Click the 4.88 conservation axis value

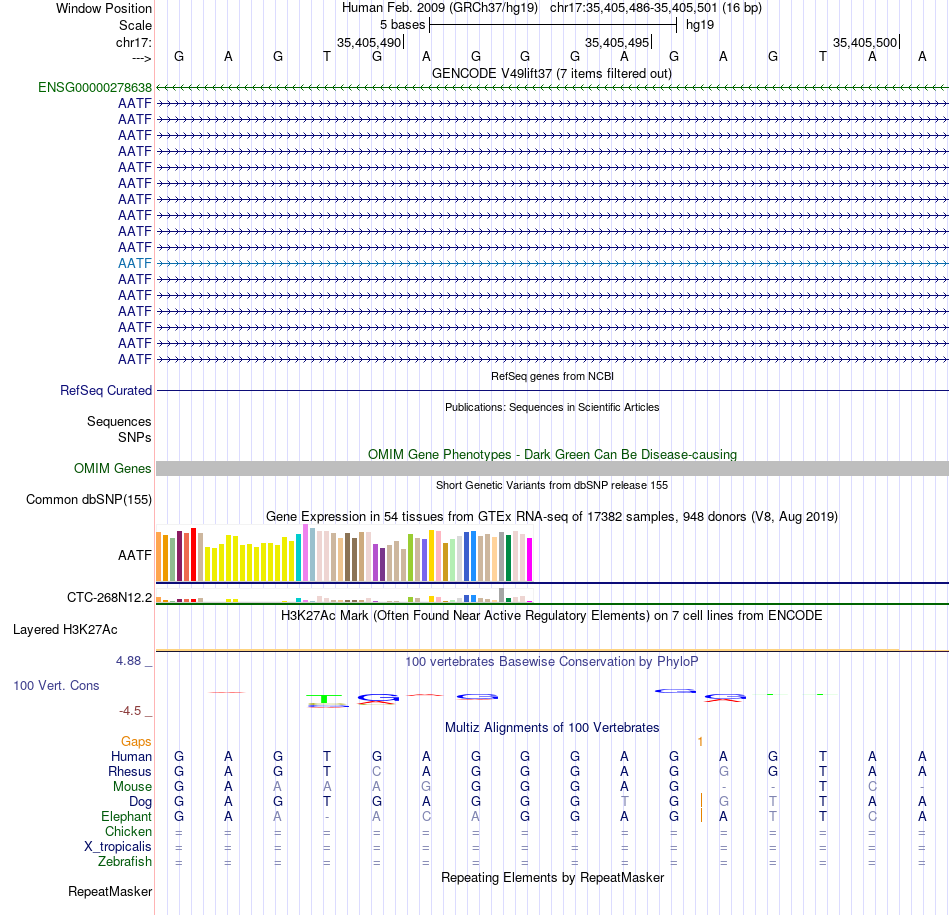tap(128, 661)
